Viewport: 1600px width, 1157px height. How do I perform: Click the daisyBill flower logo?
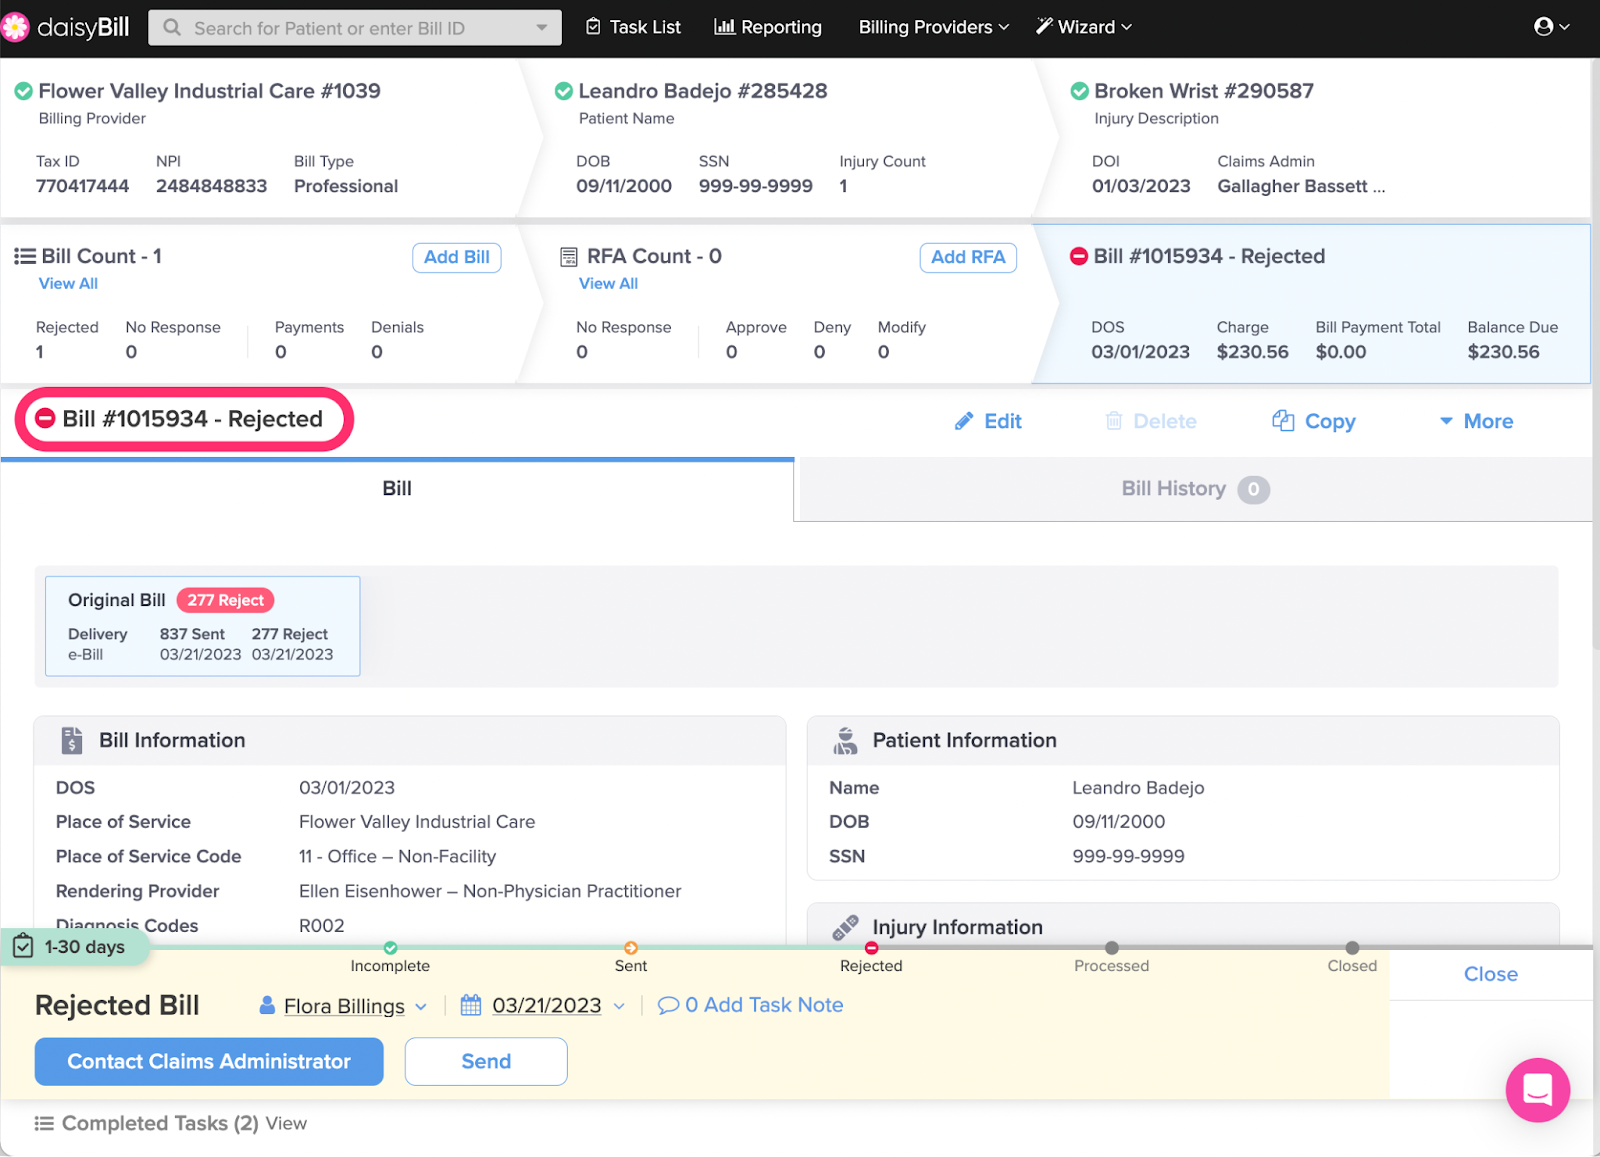click(15, 27)
